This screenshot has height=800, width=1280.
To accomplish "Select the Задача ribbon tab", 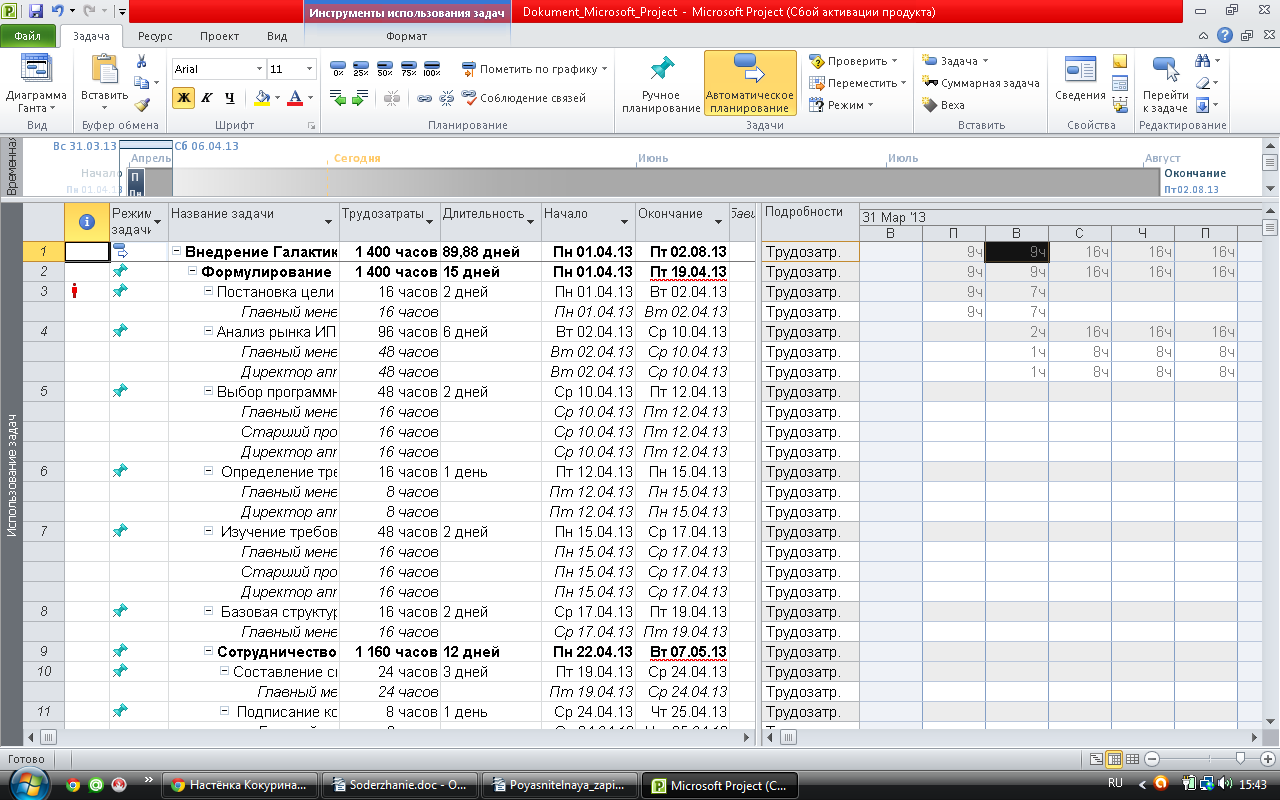I will (x=92, y=36).
